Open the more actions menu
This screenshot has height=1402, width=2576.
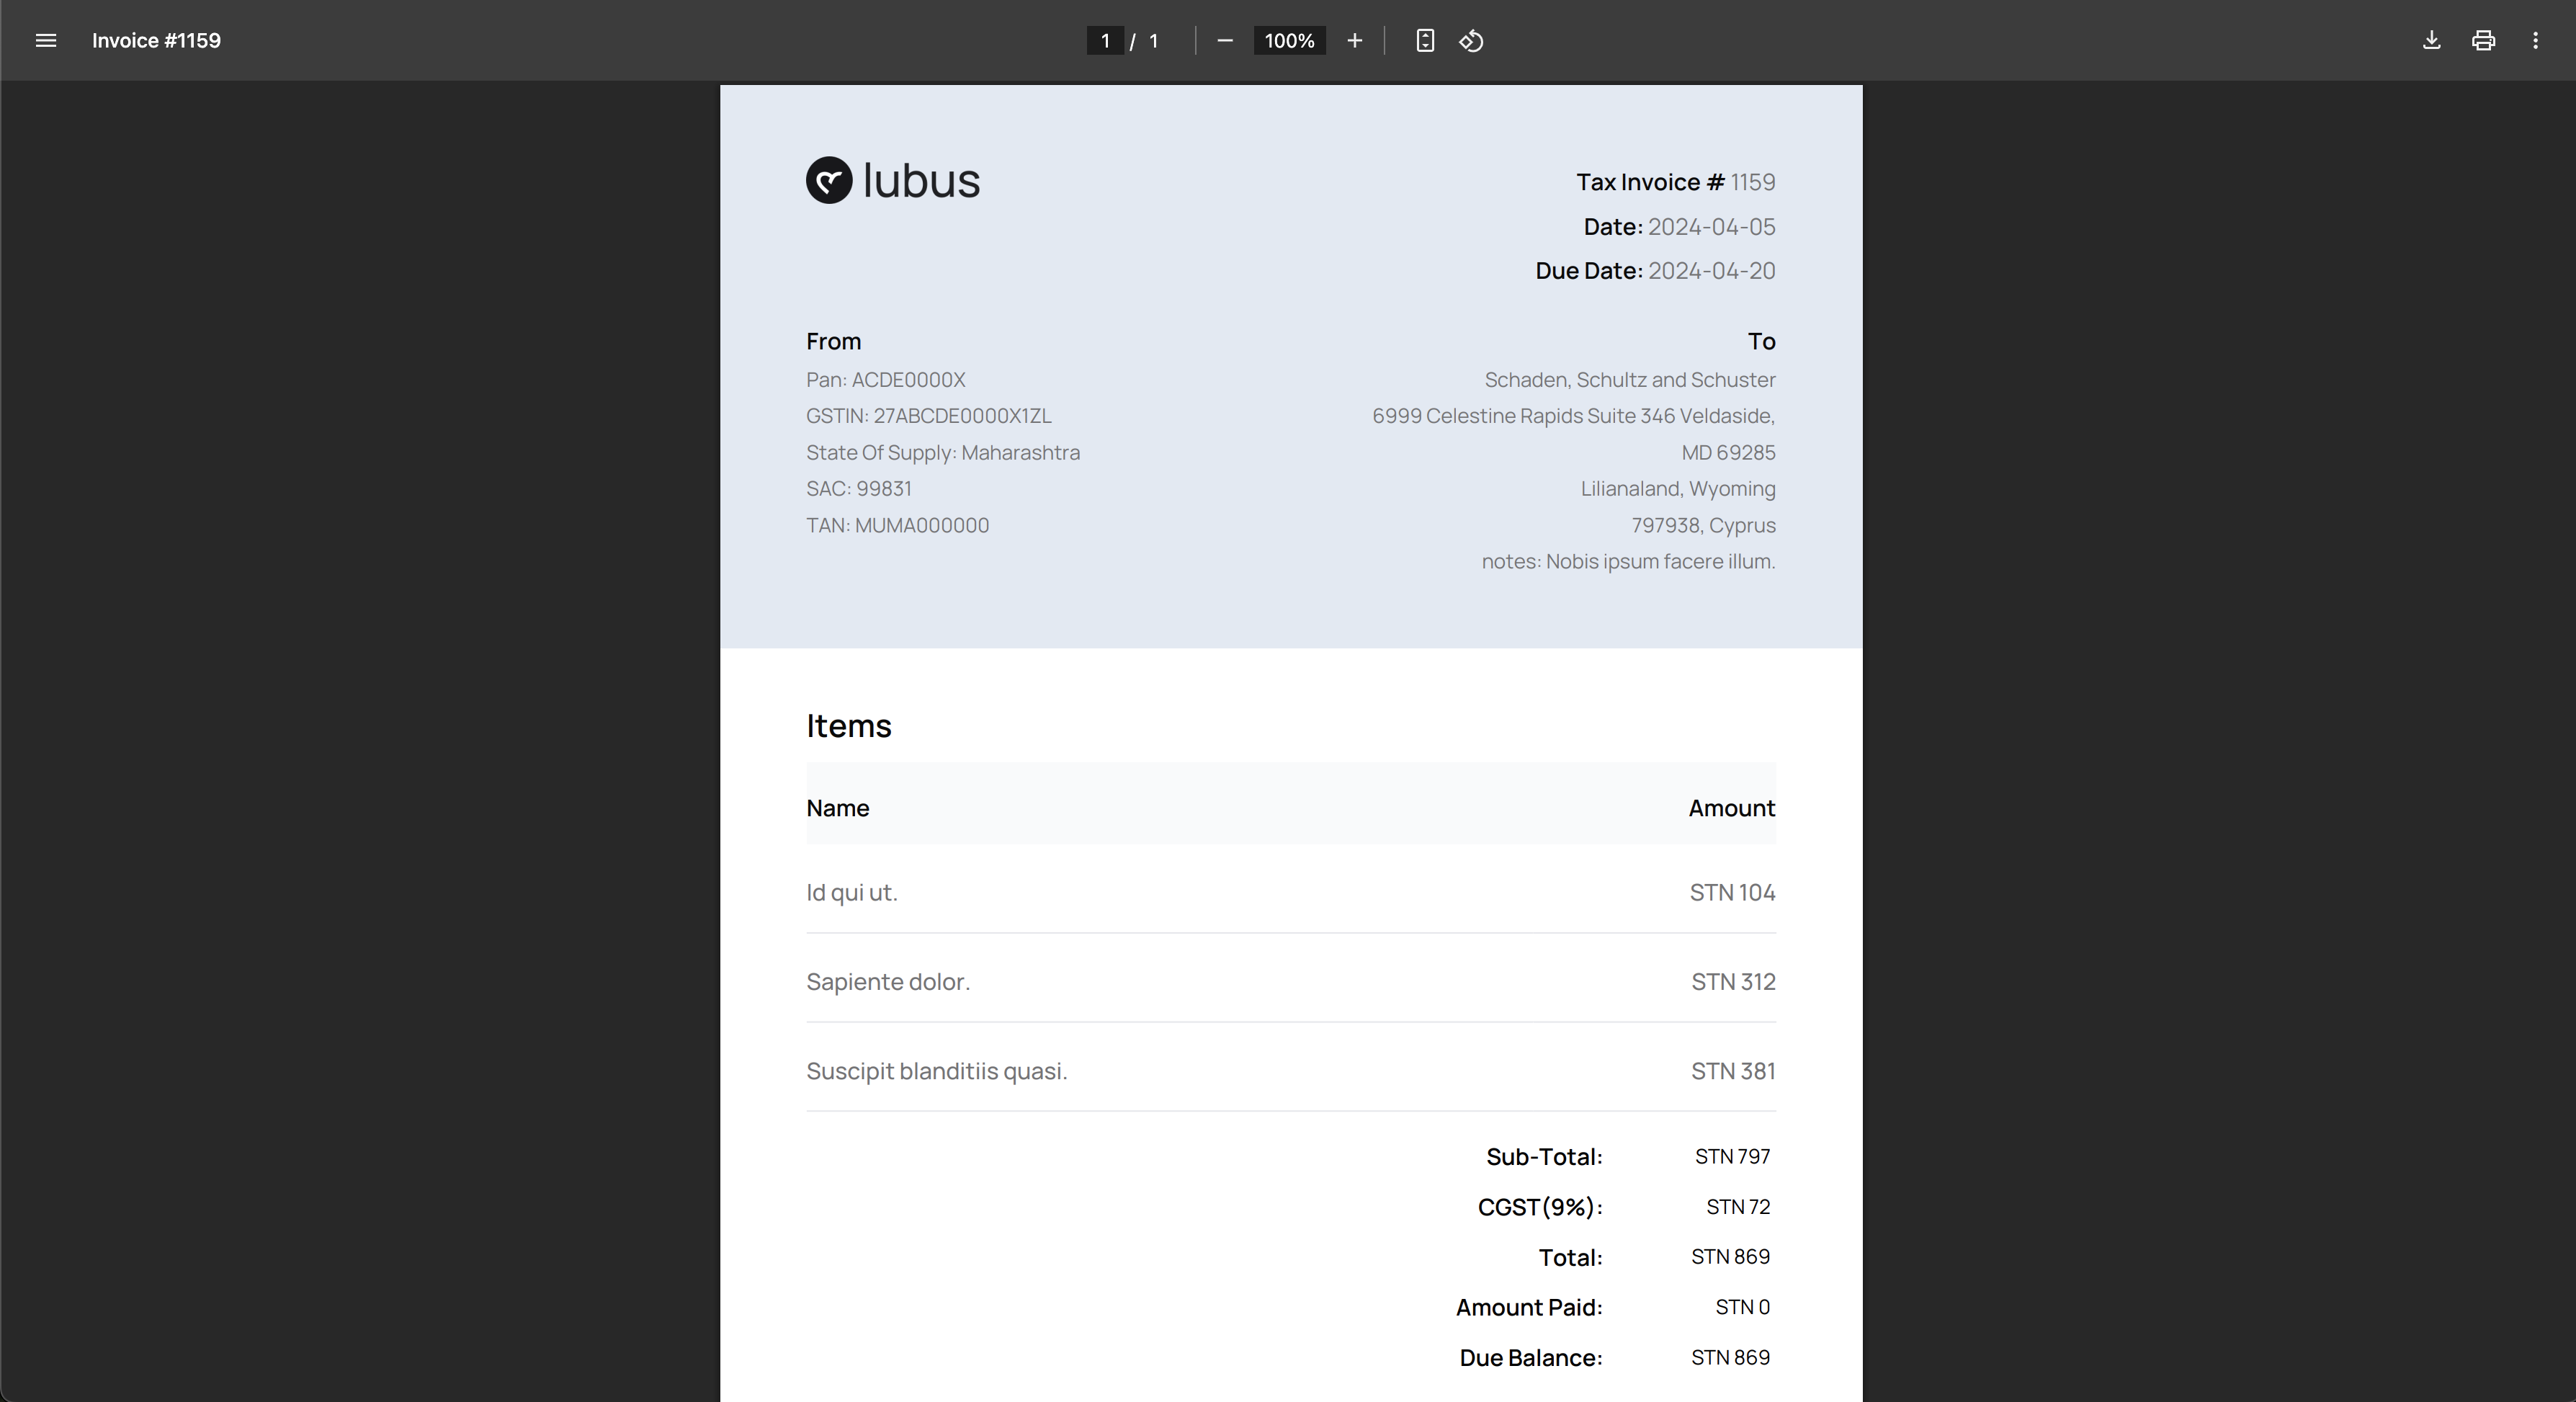tap(2535, 41)
